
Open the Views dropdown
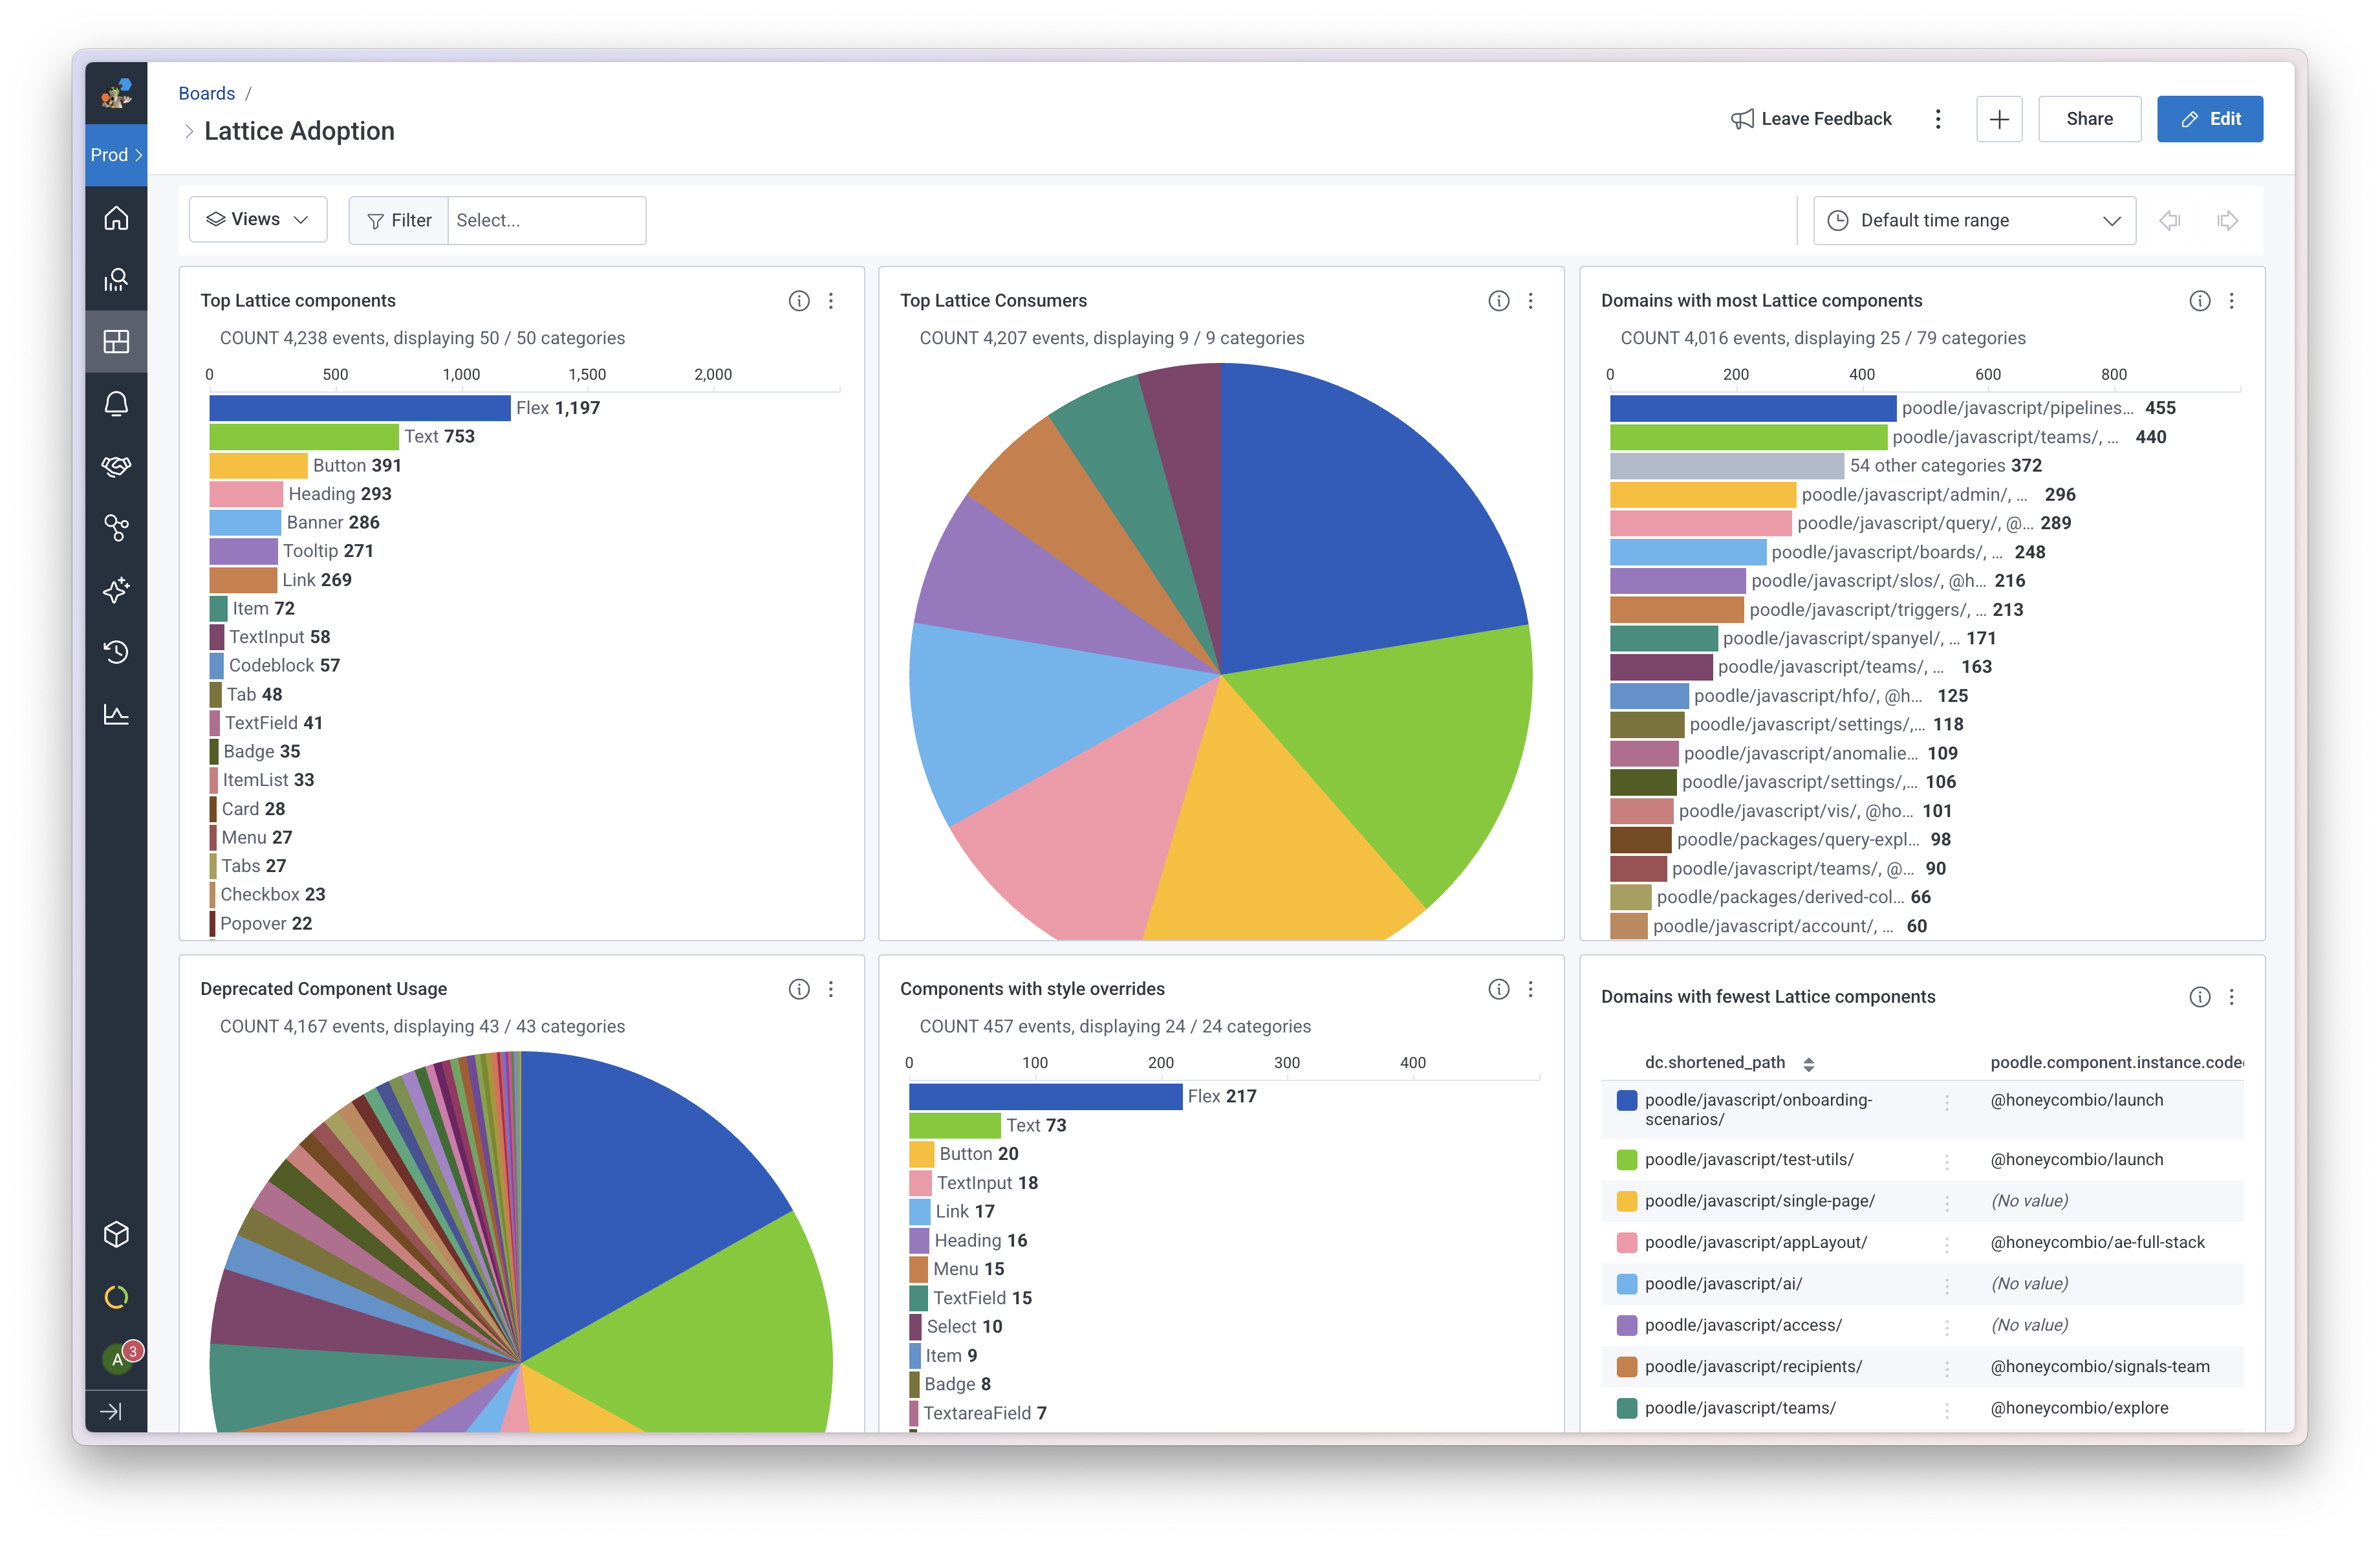tap(258, 220)
